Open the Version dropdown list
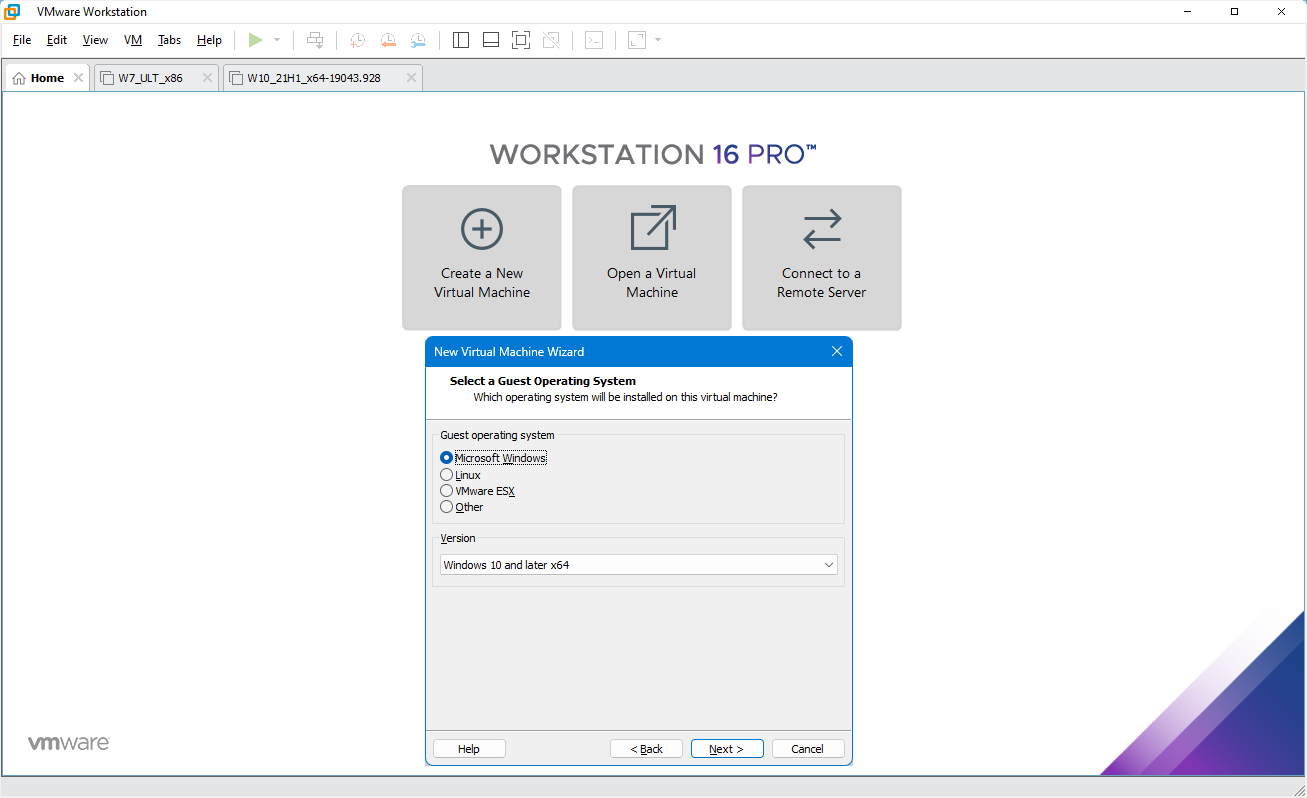Viewport: 1307px width, 798px height. pos(639,565)
